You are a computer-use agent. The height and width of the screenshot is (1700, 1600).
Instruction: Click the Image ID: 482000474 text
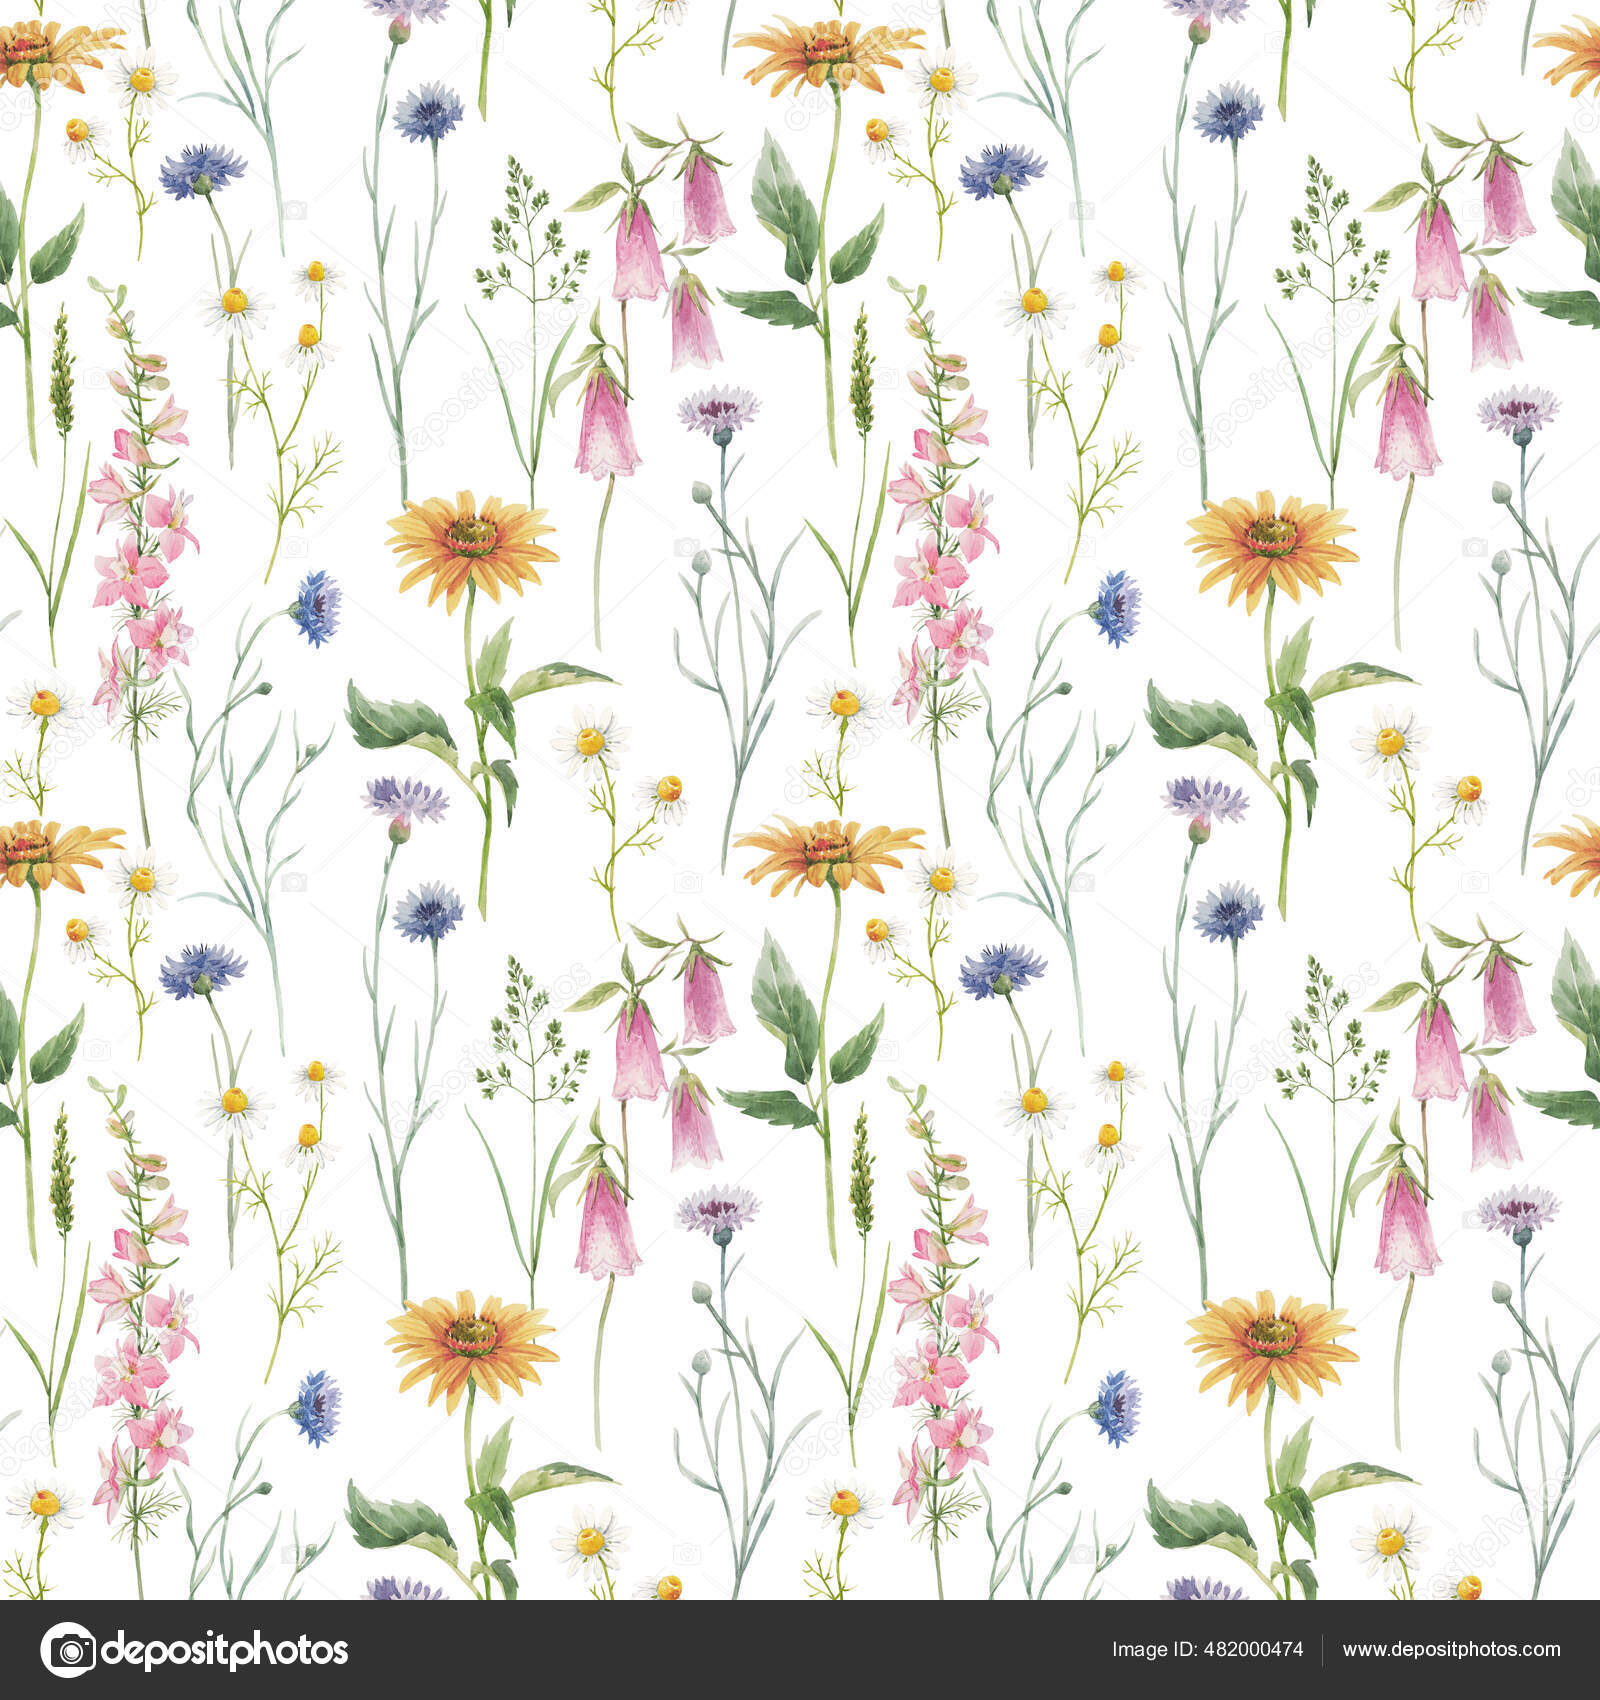(x=1207, y=1650)
